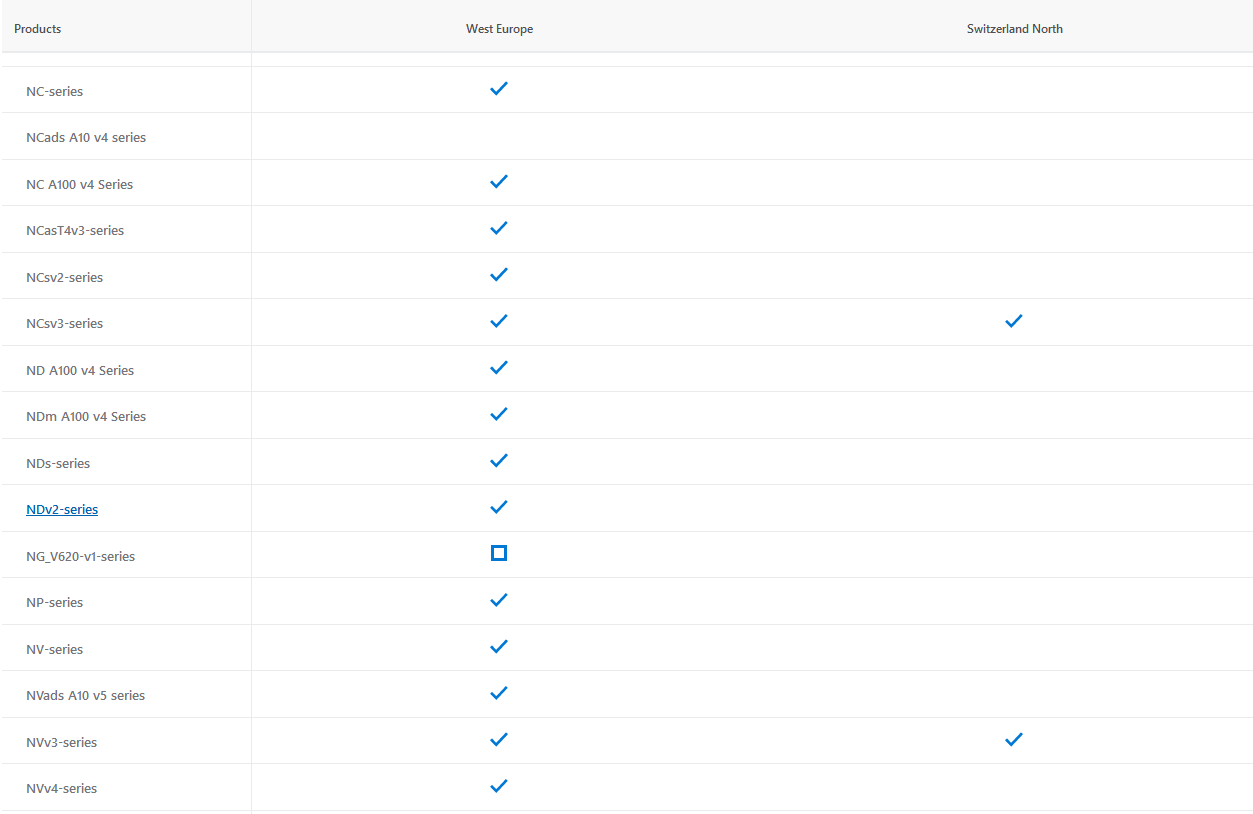The width and height of the screenshot is (1253, 814).
Task: Click the NDs-series West Europe checkmark
Action: pos(499,460)
